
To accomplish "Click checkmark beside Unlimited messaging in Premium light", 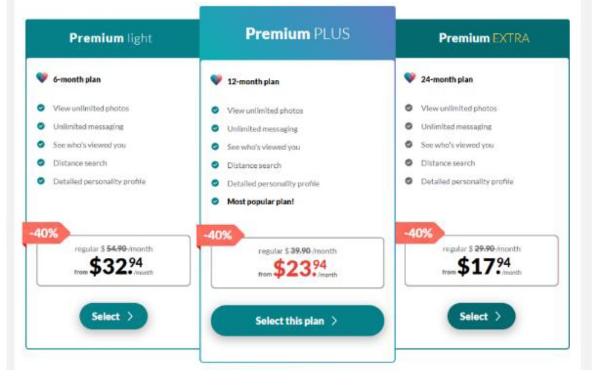I will pos(41,126).
